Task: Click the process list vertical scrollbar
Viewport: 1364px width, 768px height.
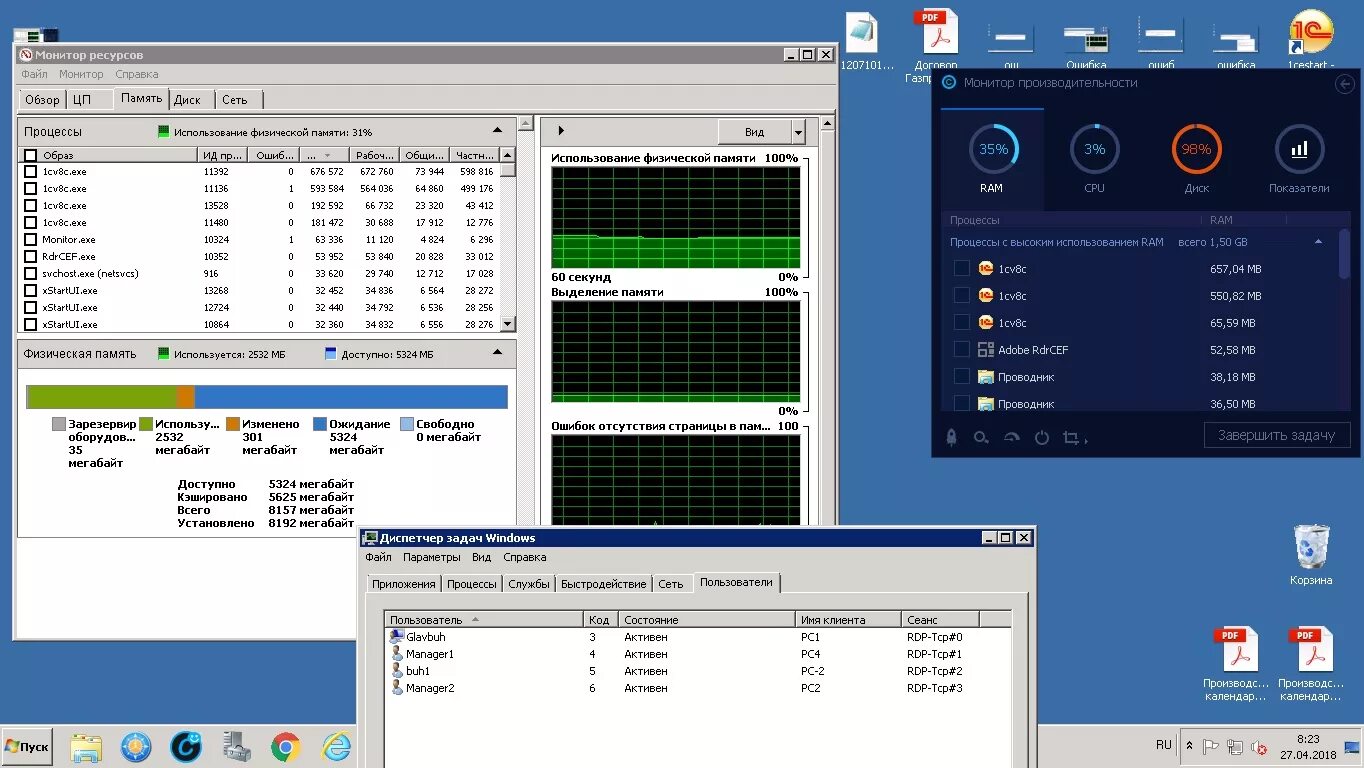Action: coord(507,240)
